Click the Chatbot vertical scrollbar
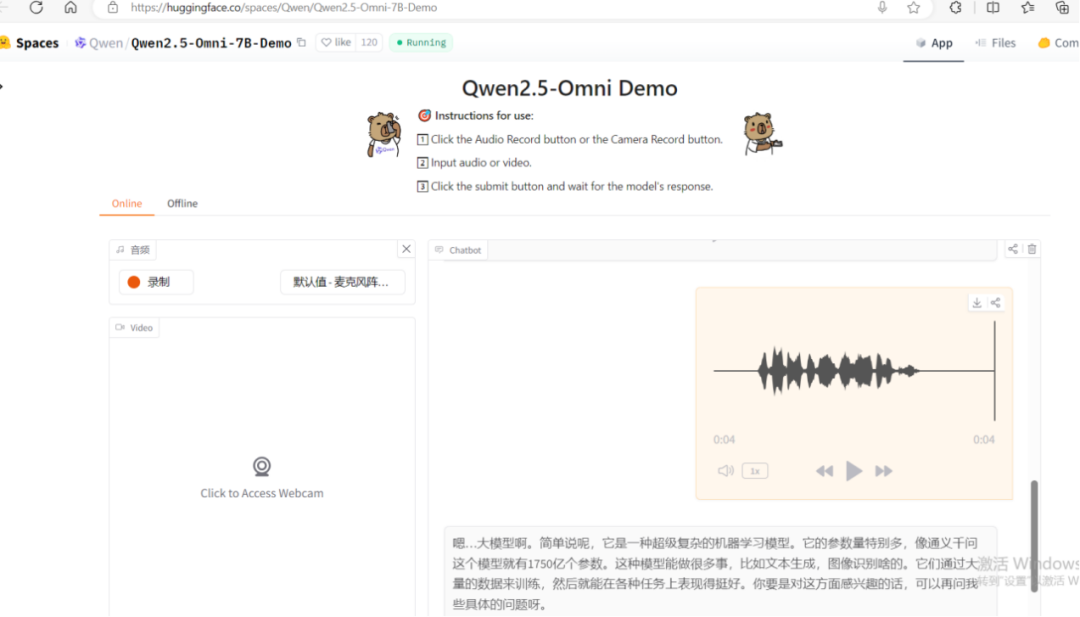1080x617 pixels. [x=1034, y=536]
